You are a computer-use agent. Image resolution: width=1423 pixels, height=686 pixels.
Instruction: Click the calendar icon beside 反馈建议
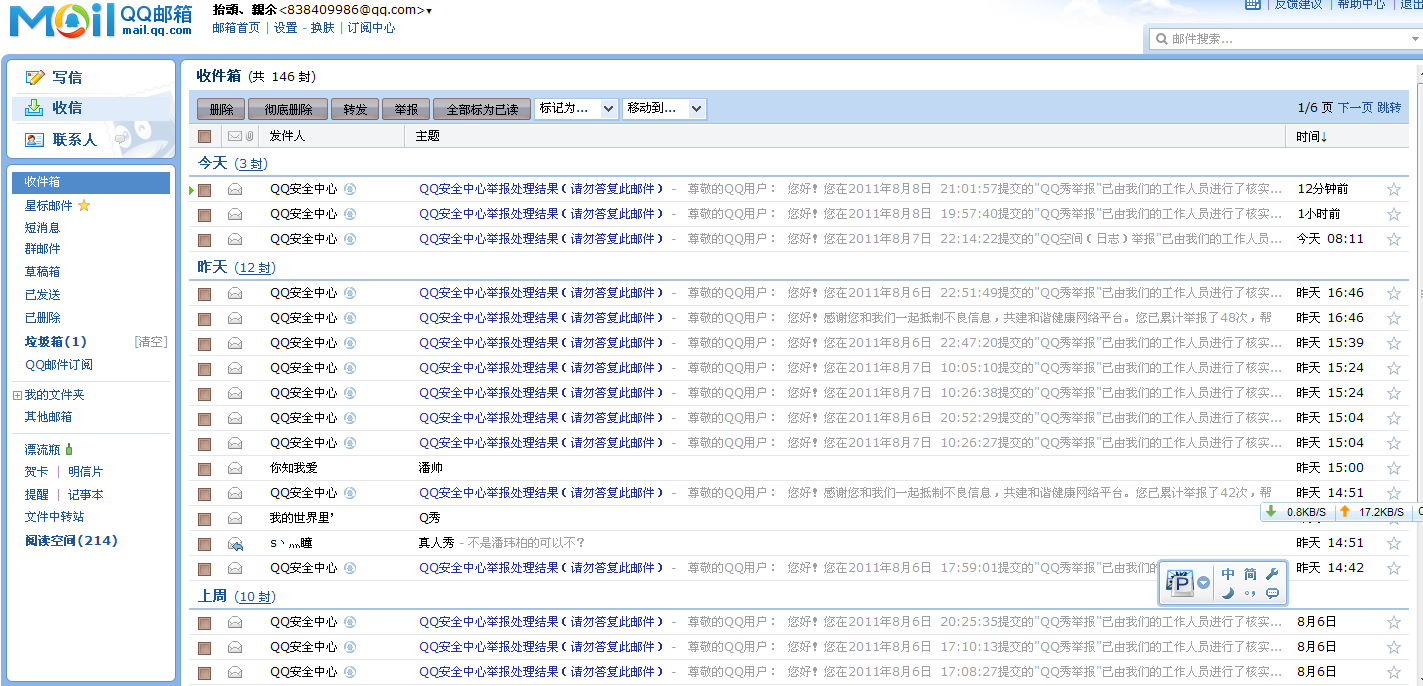click(1252, 4)
